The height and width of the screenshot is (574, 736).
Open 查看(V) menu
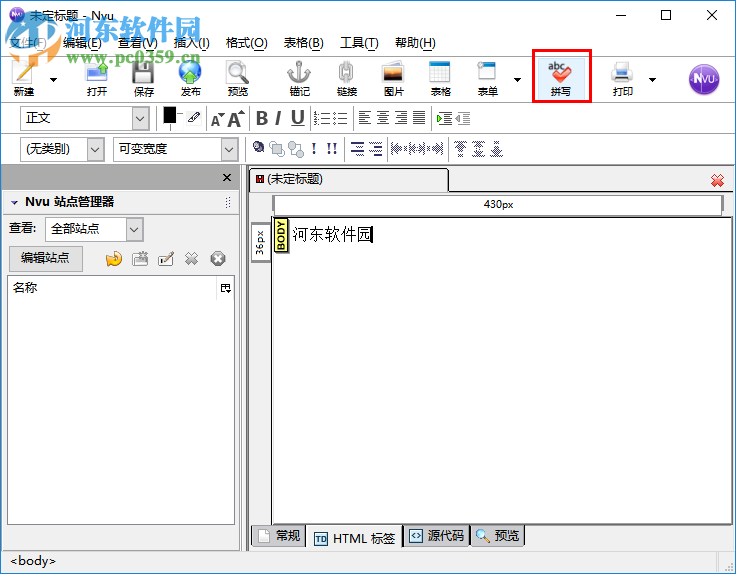(x=138, y=43)
